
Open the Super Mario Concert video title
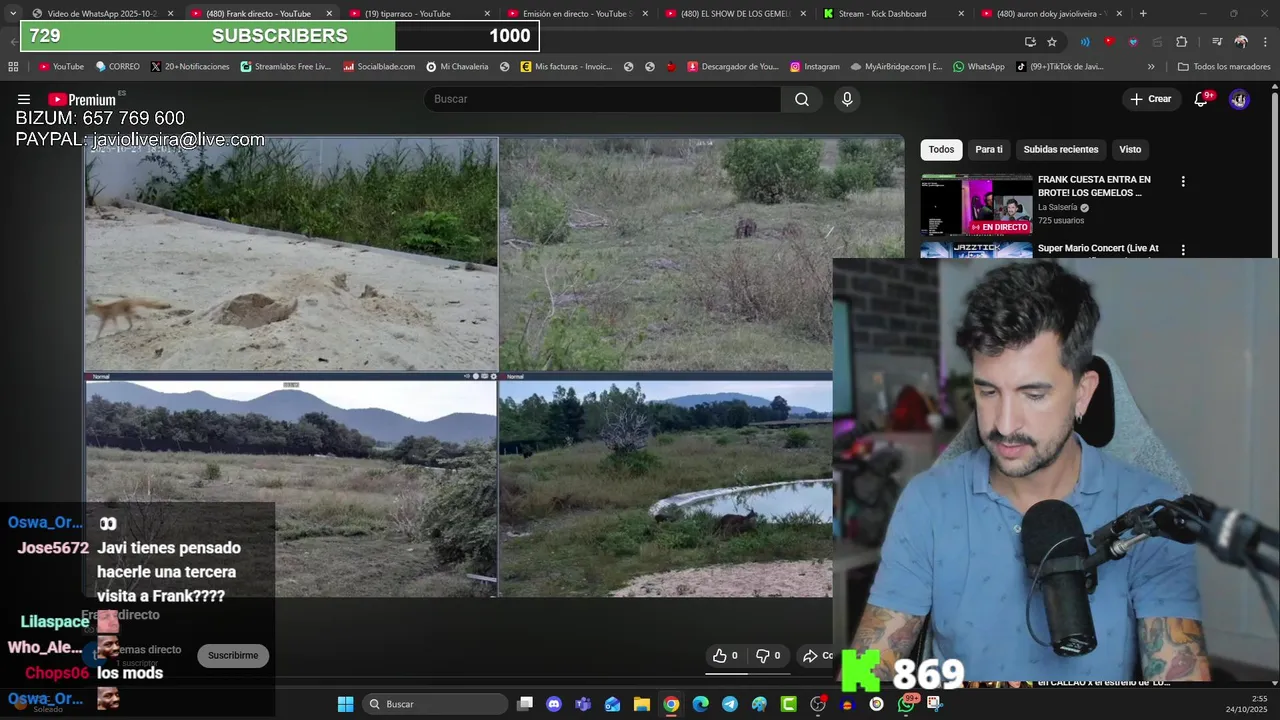[x=1098, y=248]
